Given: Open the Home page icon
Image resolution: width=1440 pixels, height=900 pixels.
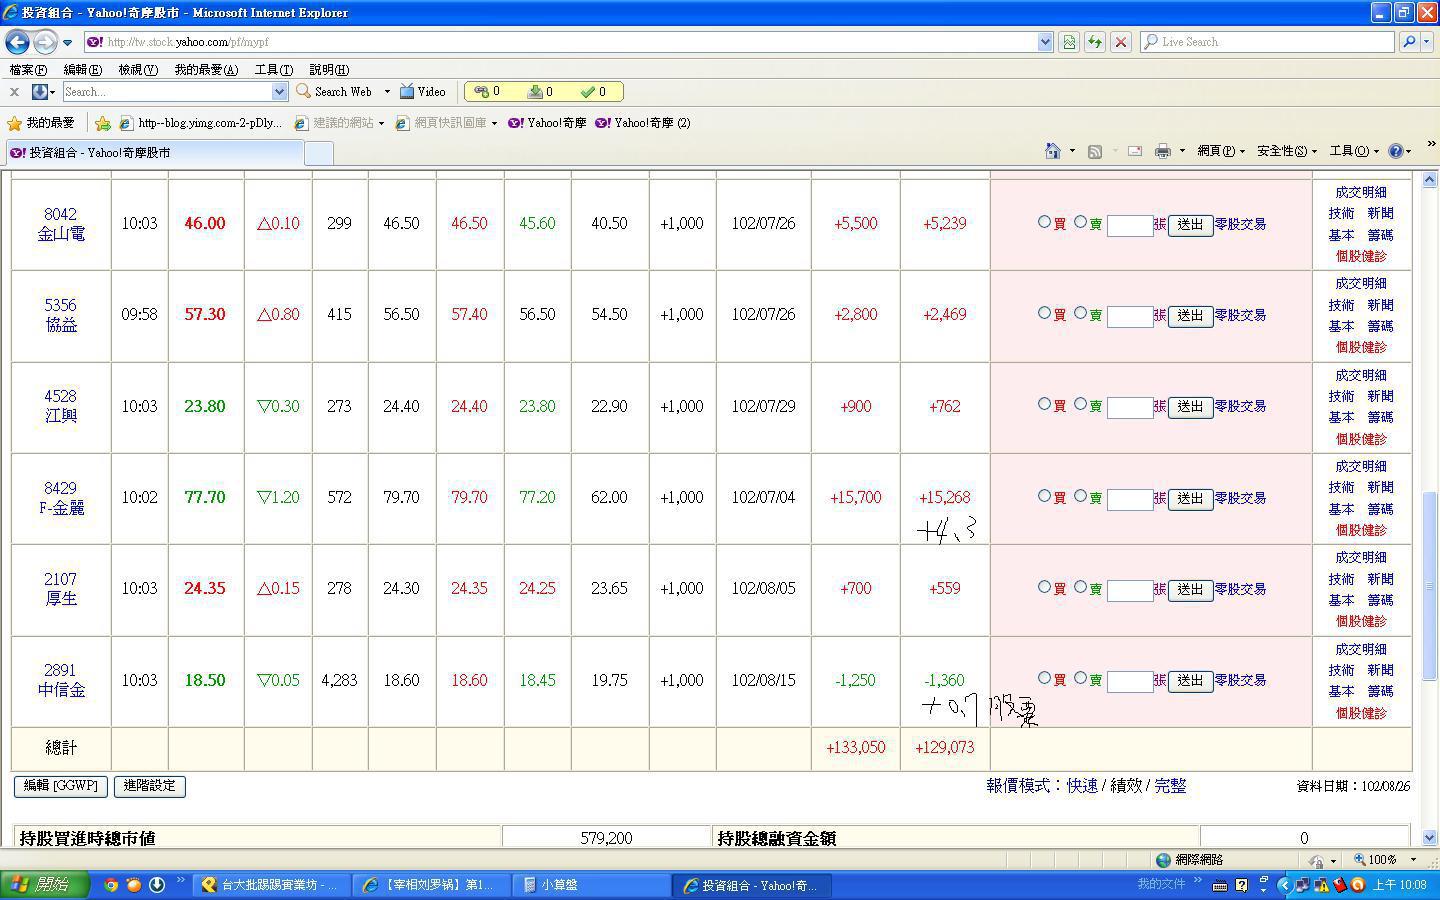Looking at the screenshot, I should pyautogui.click(x=1052, y=151).
